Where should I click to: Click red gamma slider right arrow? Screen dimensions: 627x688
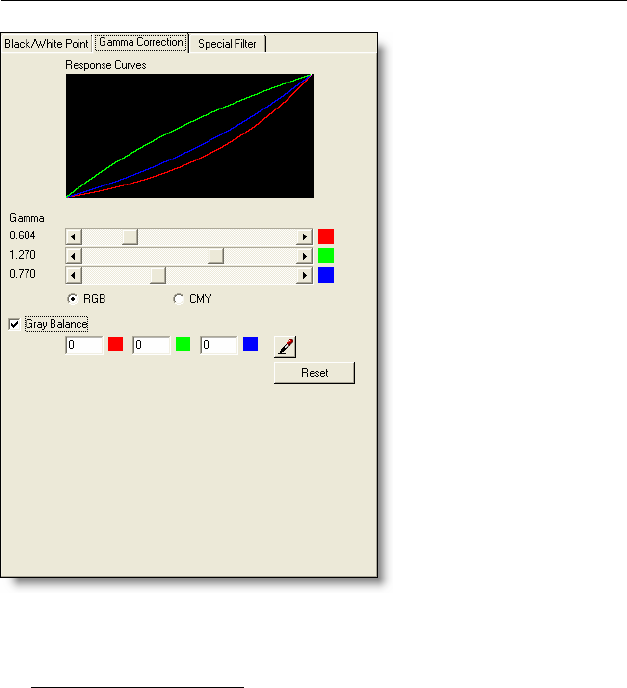[305, 237]
